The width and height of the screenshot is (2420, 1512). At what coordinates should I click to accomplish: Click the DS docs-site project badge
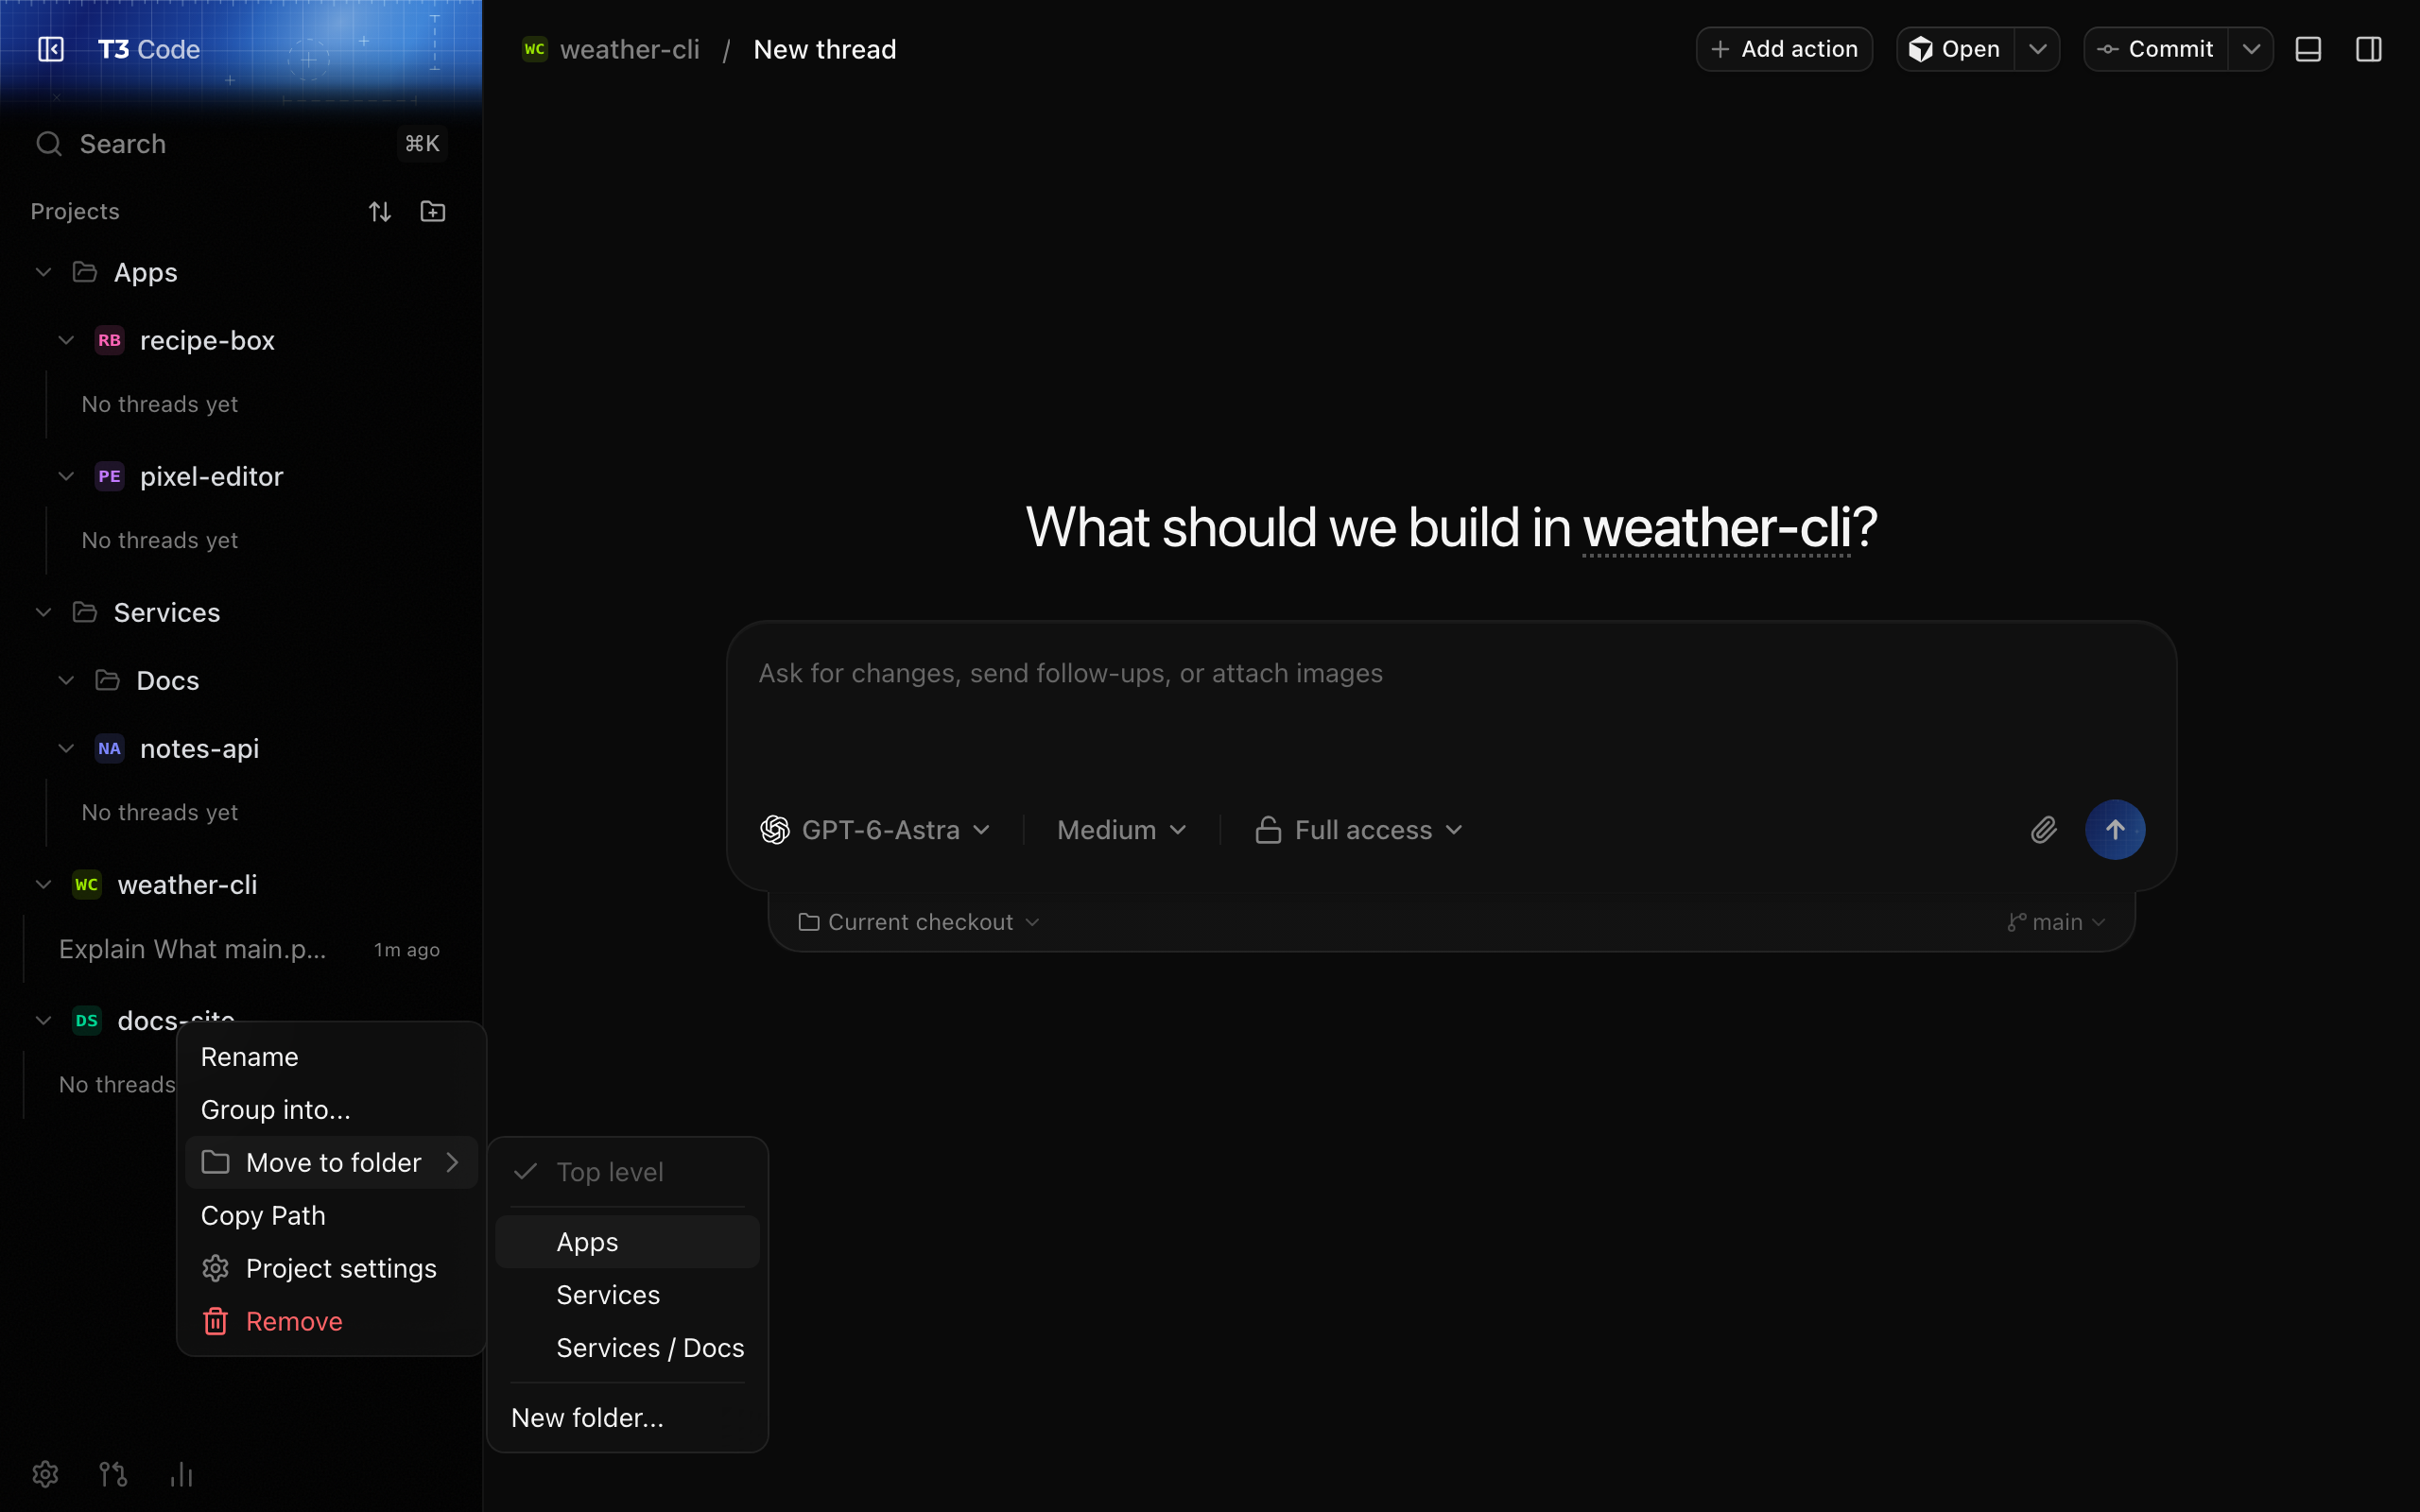[x=87, y=1021]
